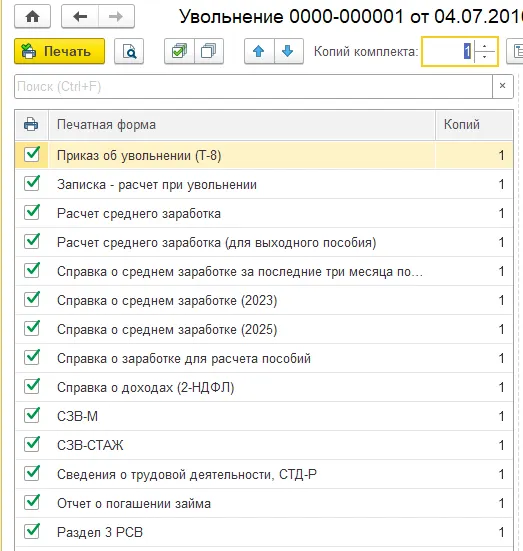This screenshot has width=523, height=551.
Task: Uncheck Приказ об увольнении (Т-8) checkbox
Action: point(32,154)
